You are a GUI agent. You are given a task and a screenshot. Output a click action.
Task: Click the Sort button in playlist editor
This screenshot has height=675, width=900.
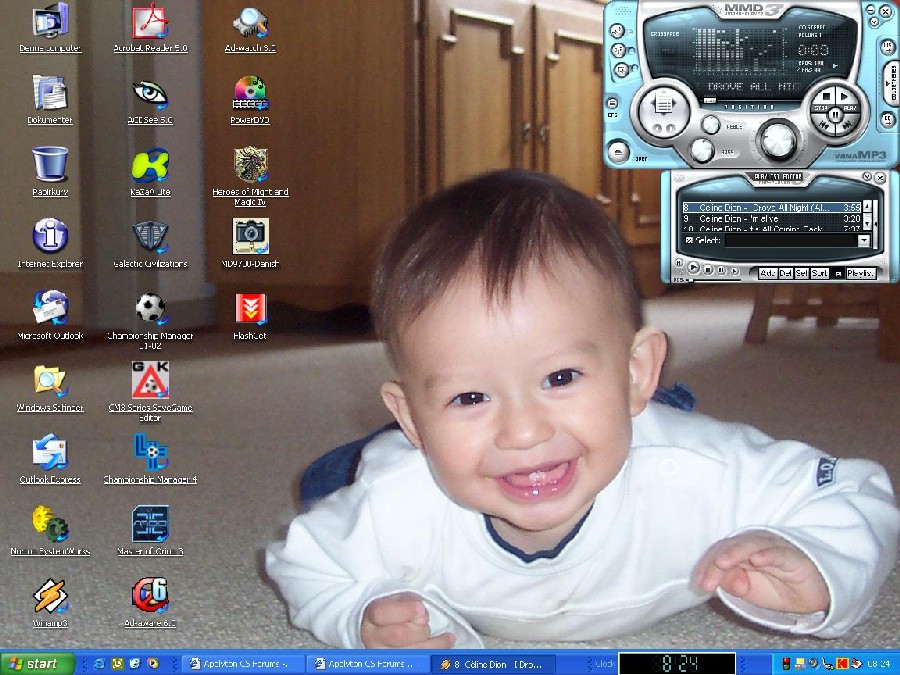(x=819, y=274)
